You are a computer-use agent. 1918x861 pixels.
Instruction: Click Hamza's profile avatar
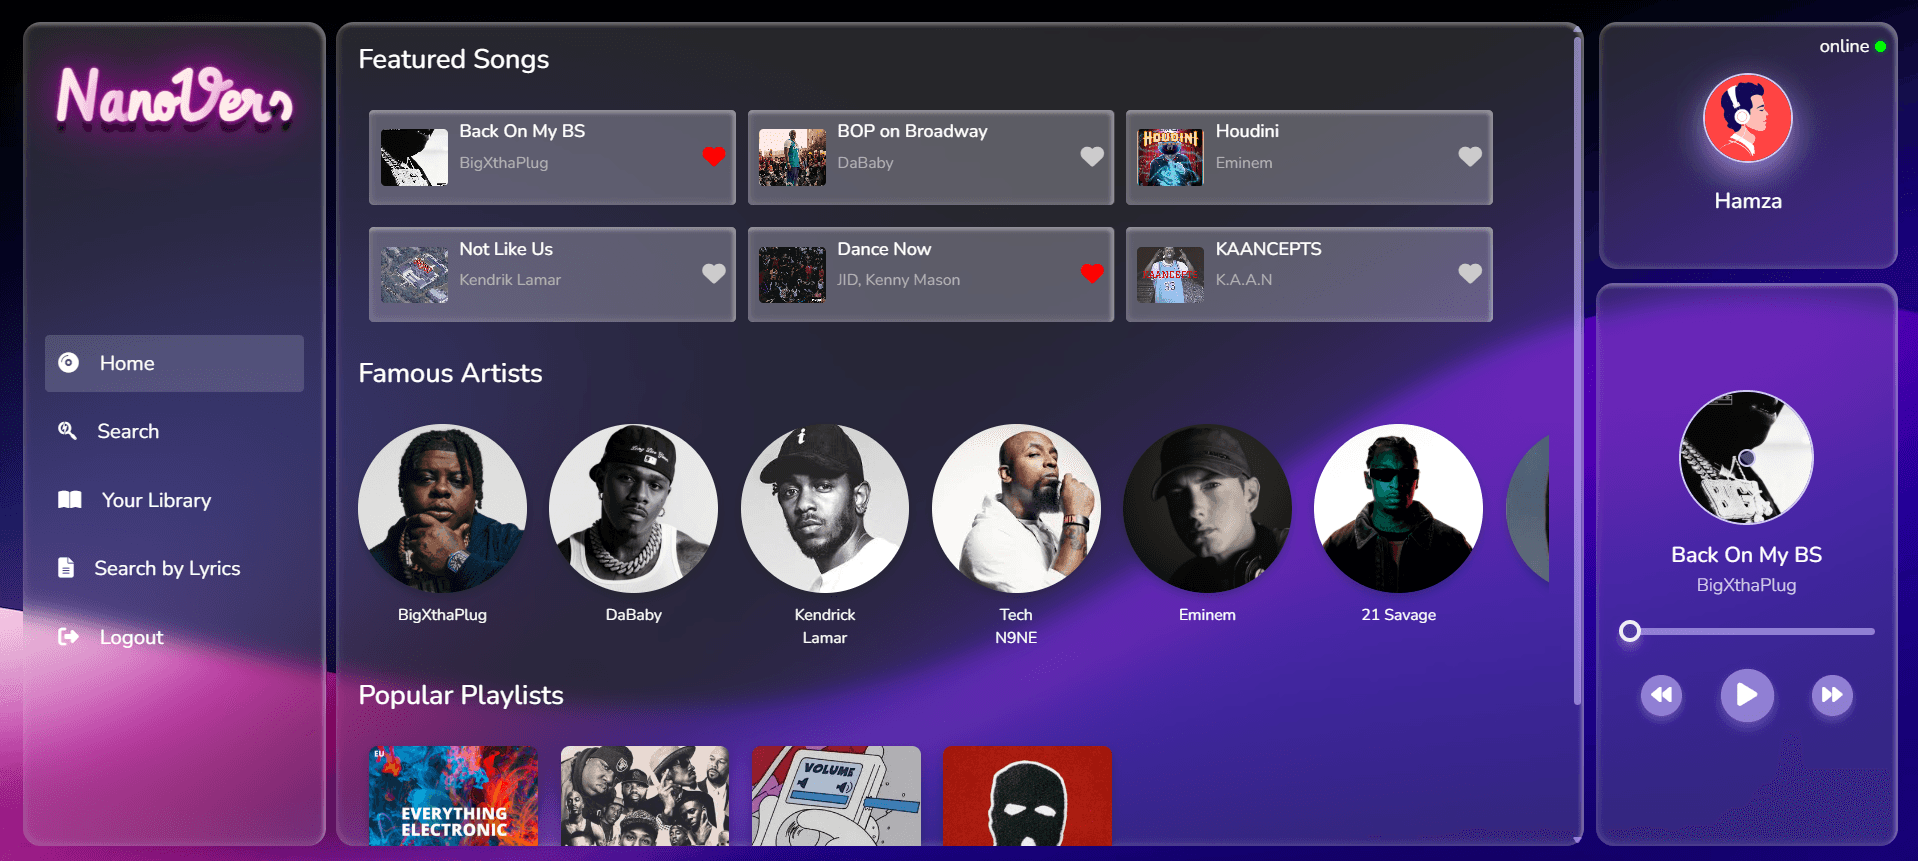(x=1747, y=118)
